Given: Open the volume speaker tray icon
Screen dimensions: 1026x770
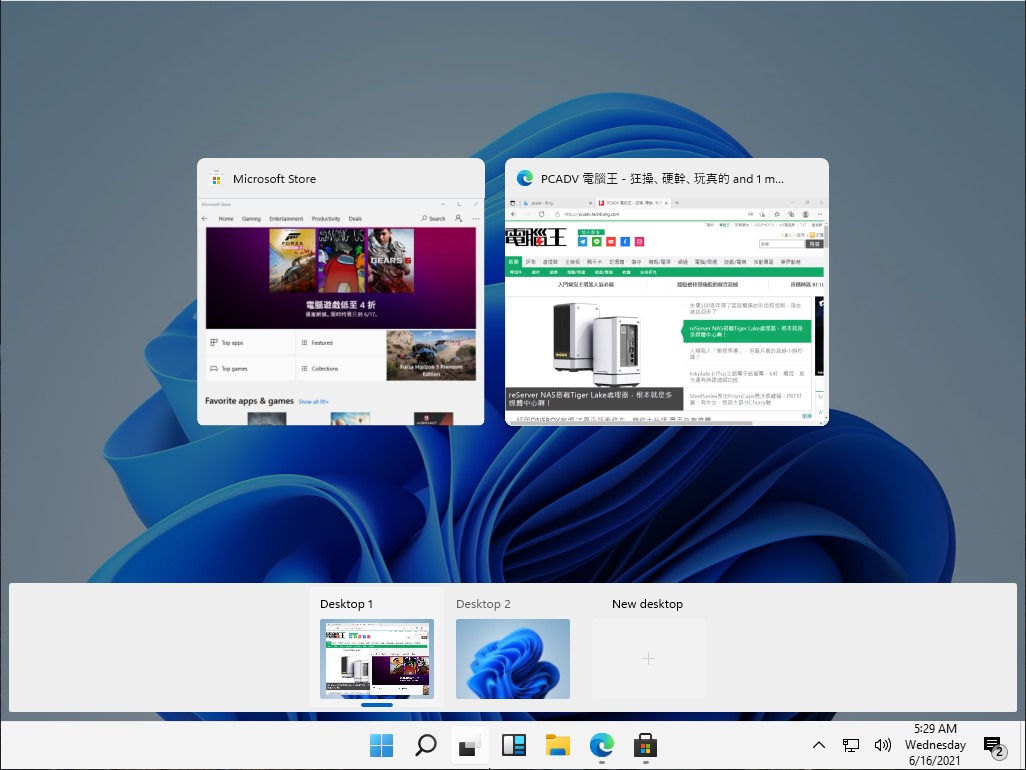Looking at the screenshot, I should [882, 745].
